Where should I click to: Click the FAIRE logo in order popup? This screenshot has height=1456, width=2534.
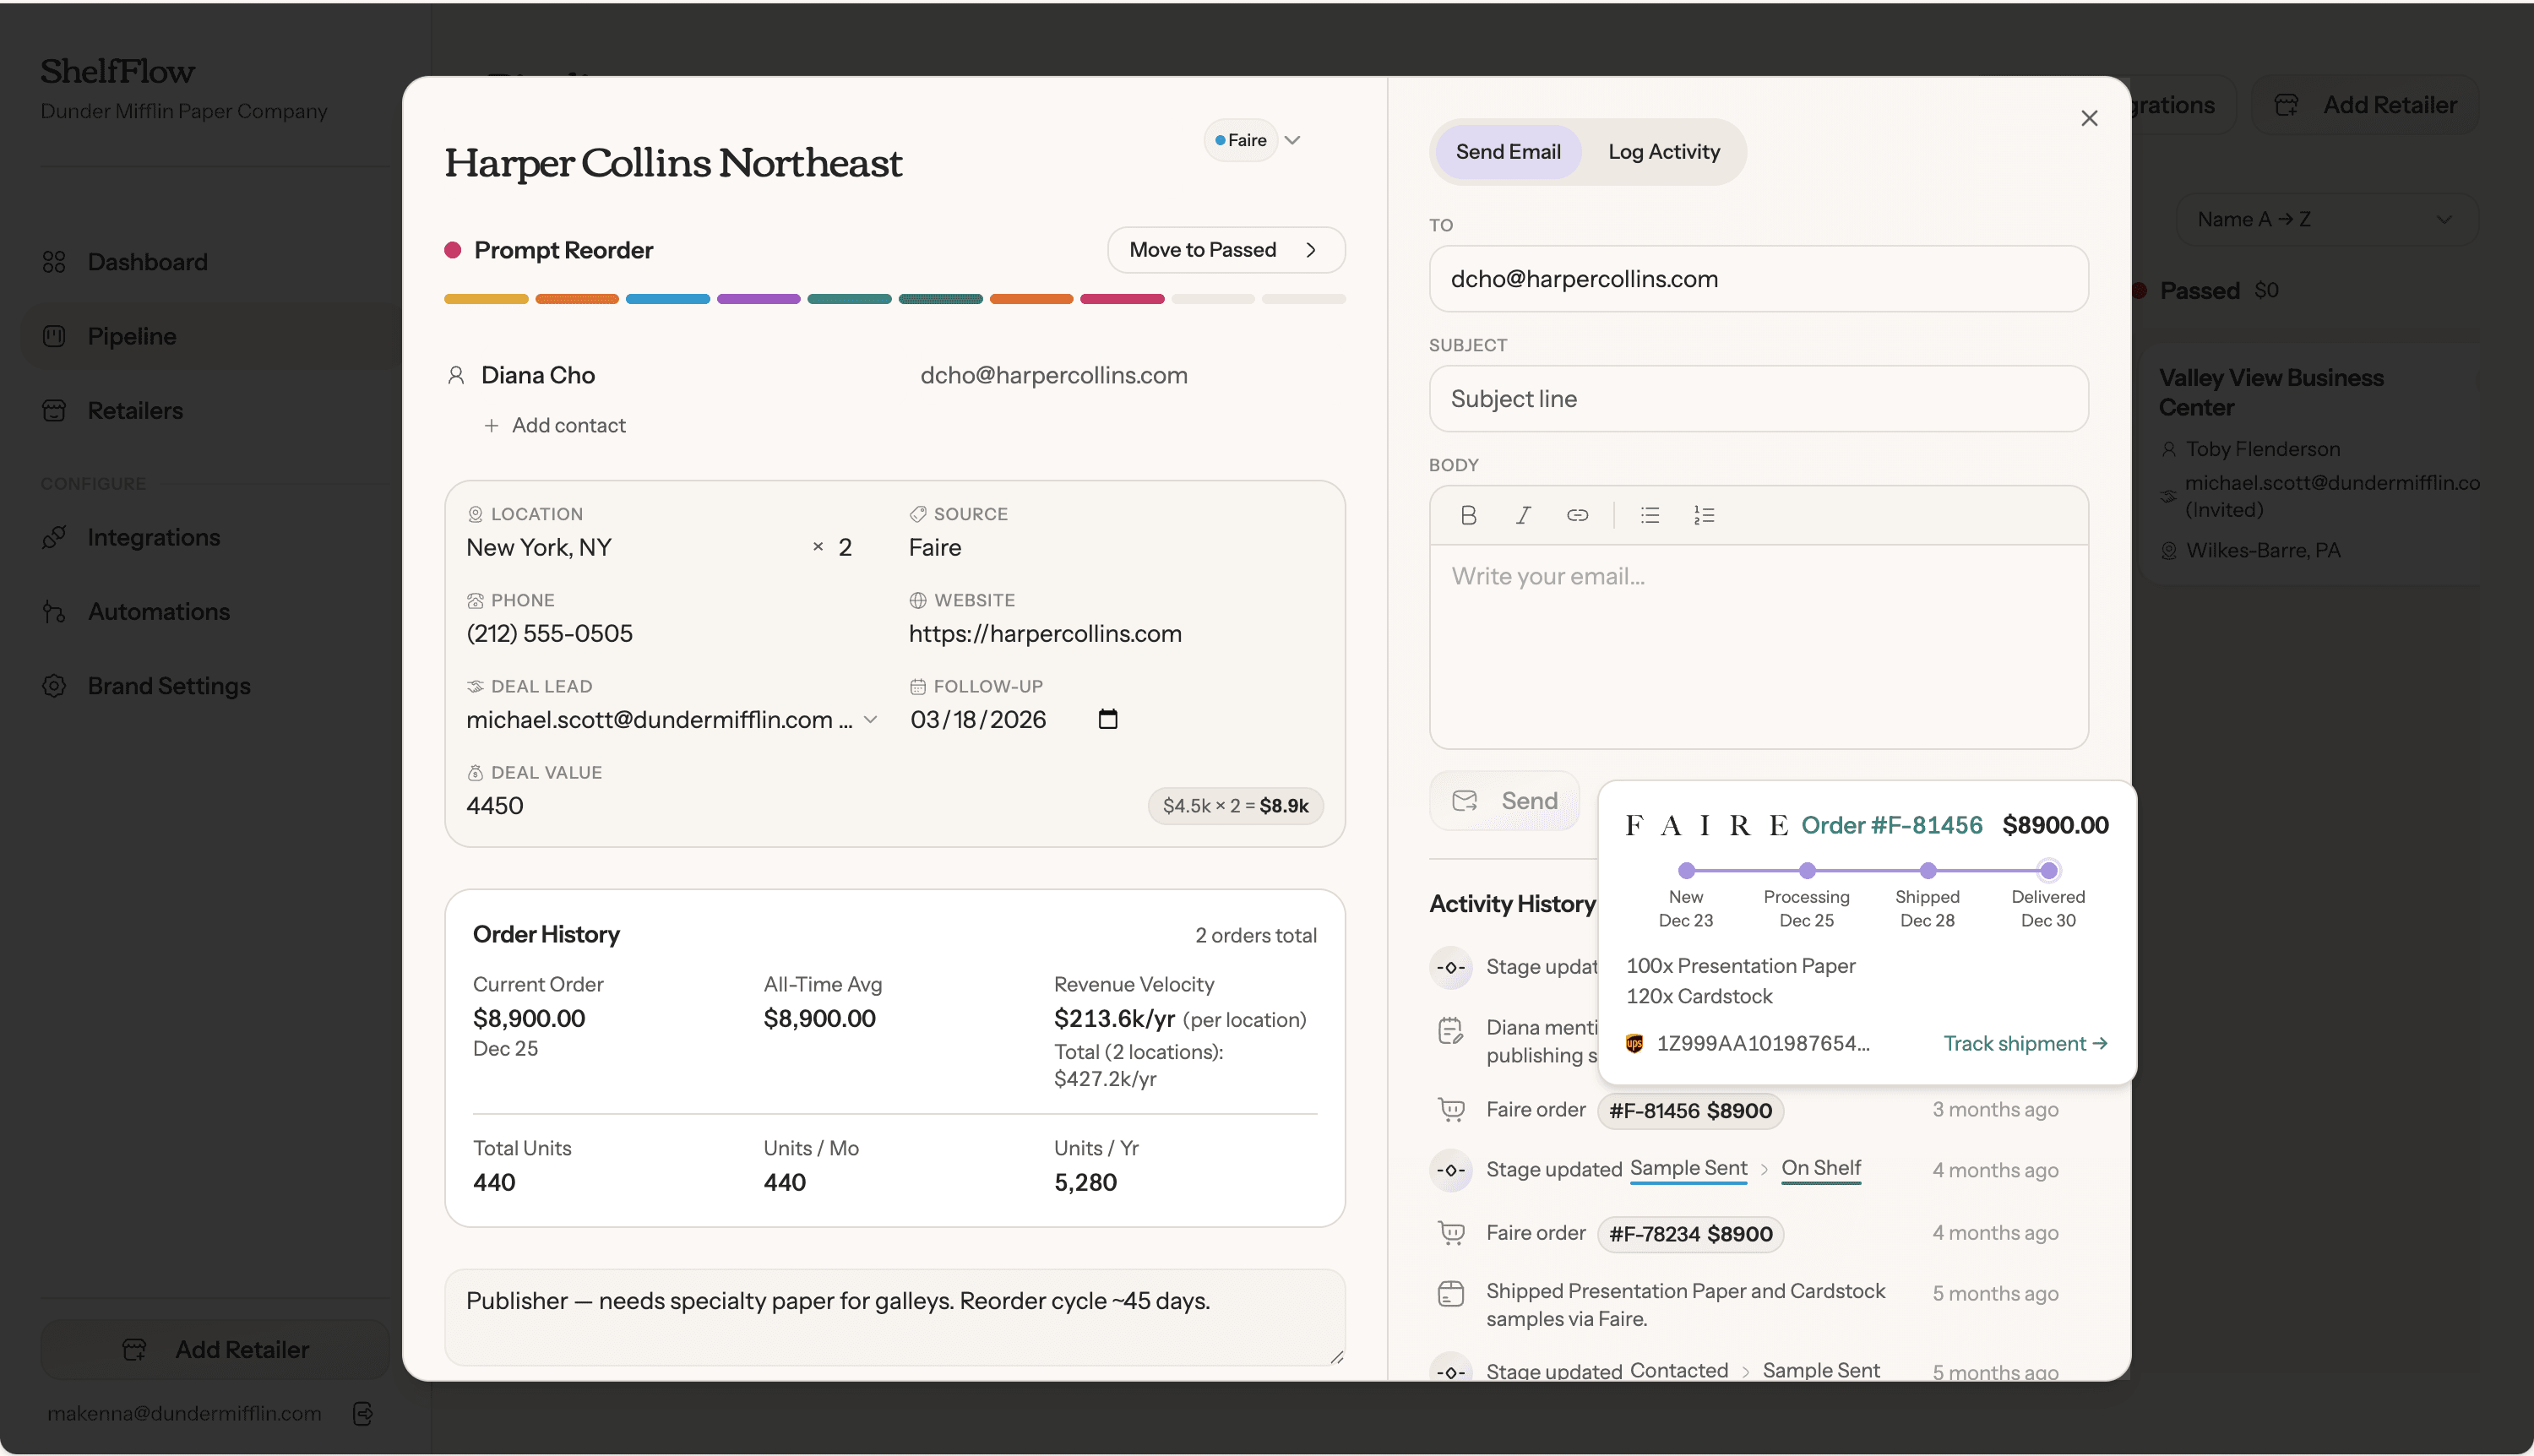(1706, 825)
